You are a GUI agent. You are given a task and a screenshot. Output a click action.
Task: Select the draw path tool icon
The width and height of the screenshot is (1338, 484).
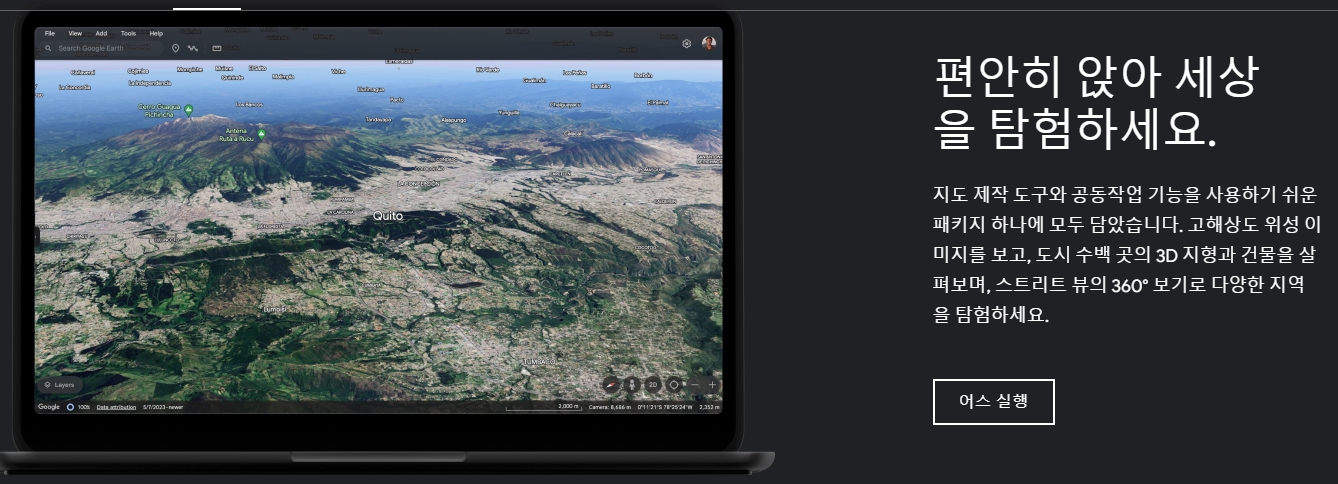(x=193, y=48)
